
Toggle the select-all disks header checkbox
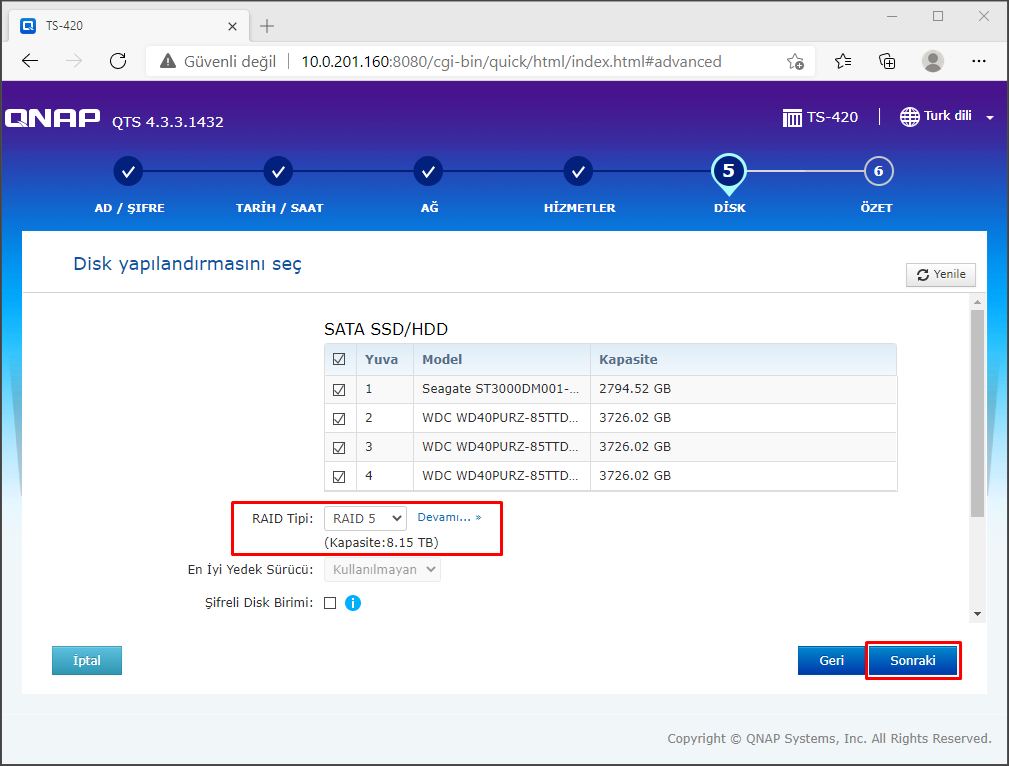[339, 359]
